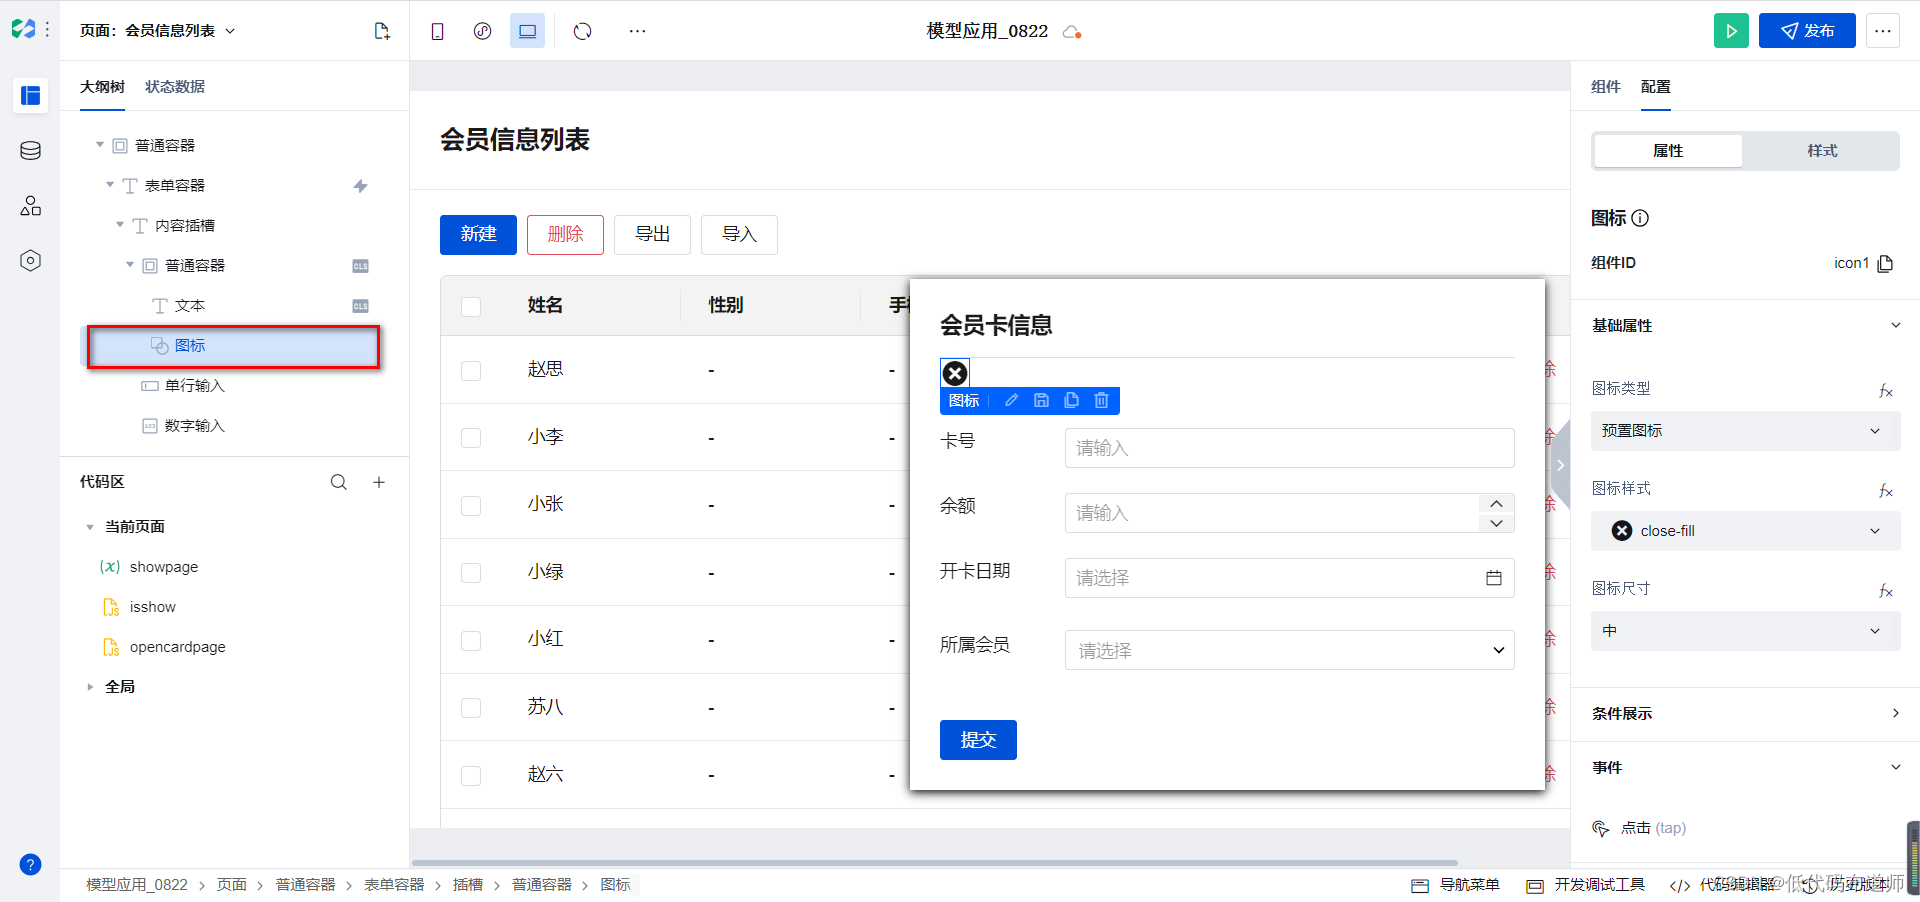Click the edit pencil on icon toolbar
Screen dimensions: 1920x902
(x=1011, y=401)
